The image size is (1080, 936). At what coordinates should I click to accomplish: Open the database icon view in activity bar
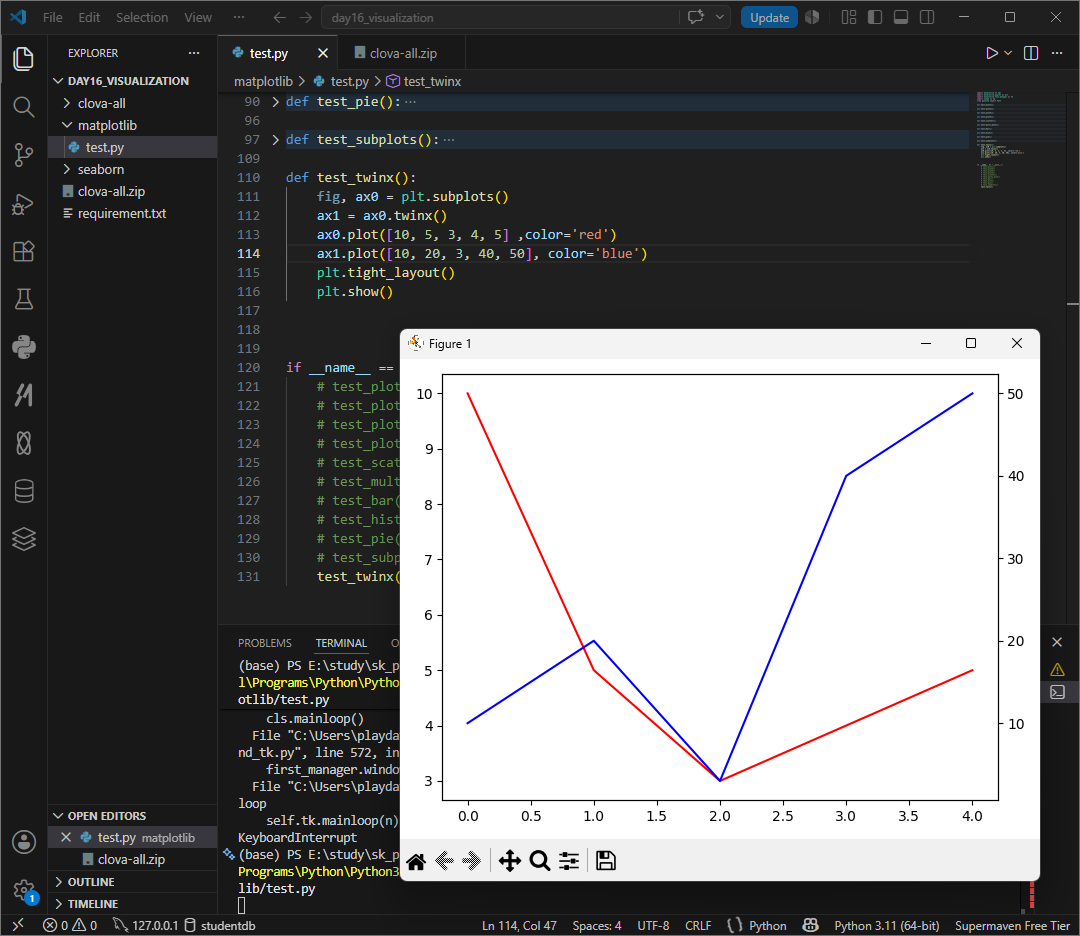[x=23, y=491]
